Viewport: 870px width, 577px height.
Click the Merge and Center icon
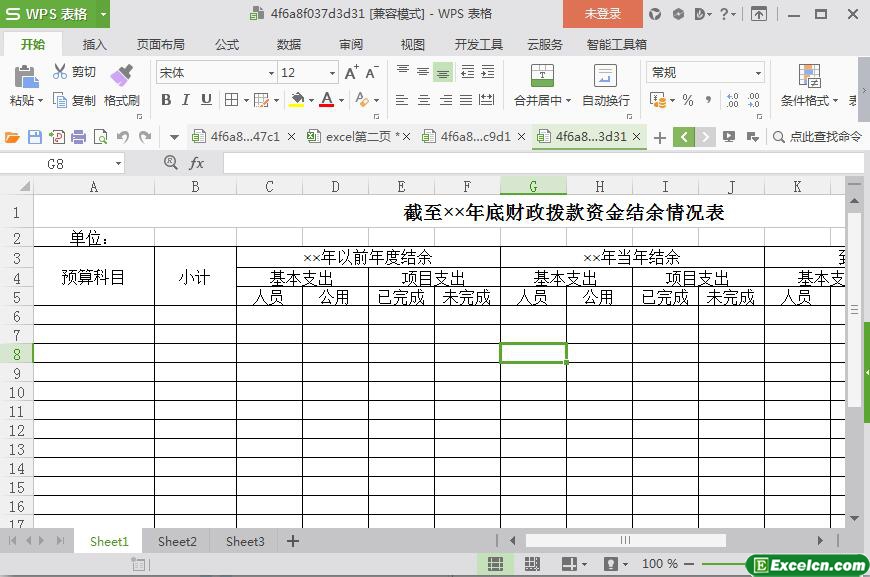click(x=541, y=77)
